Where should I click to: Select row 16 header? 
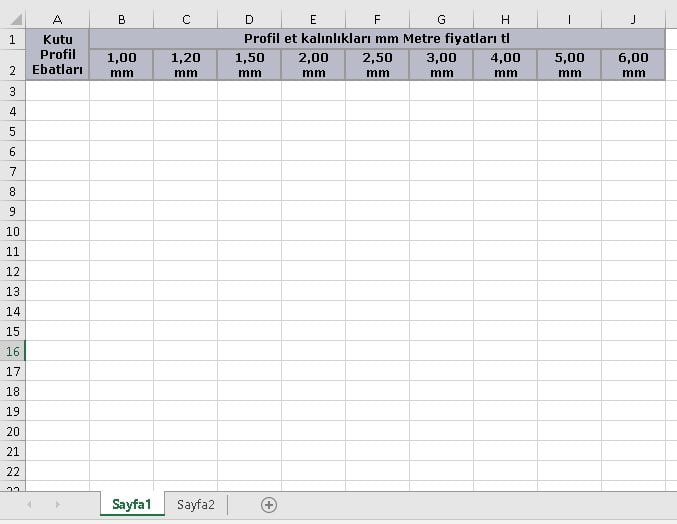point(12,351)
